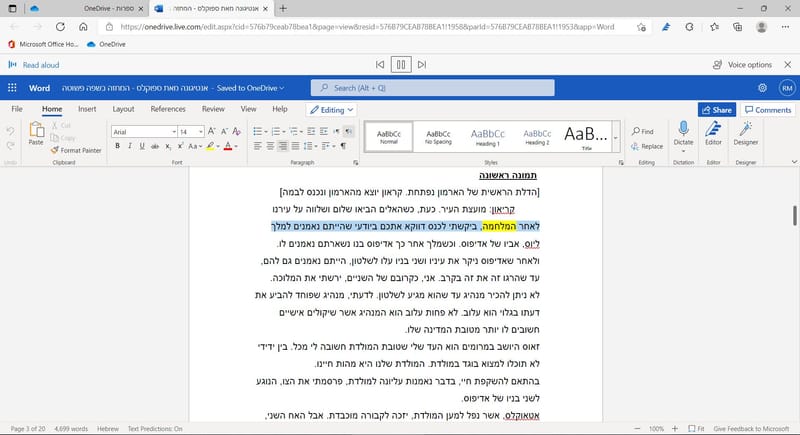Align text right
This screenshot has width=800, height=435.
point(283,146)
